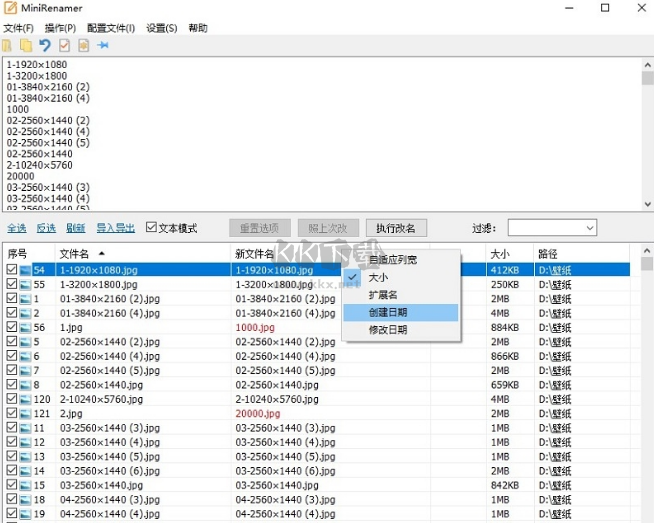Viewport: 654px width, 523px height.
Task: Toggle the 文本模式 checkbox
Action: click(x=152, y=228)
